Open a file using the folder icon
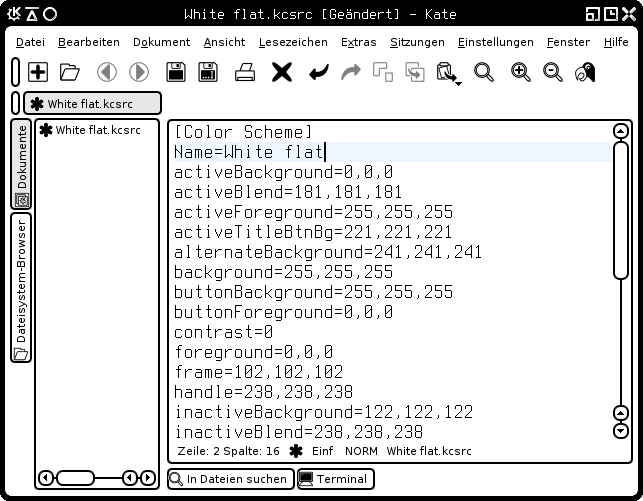The height and width of the screenshot is (501, 643). coord(69,73)
